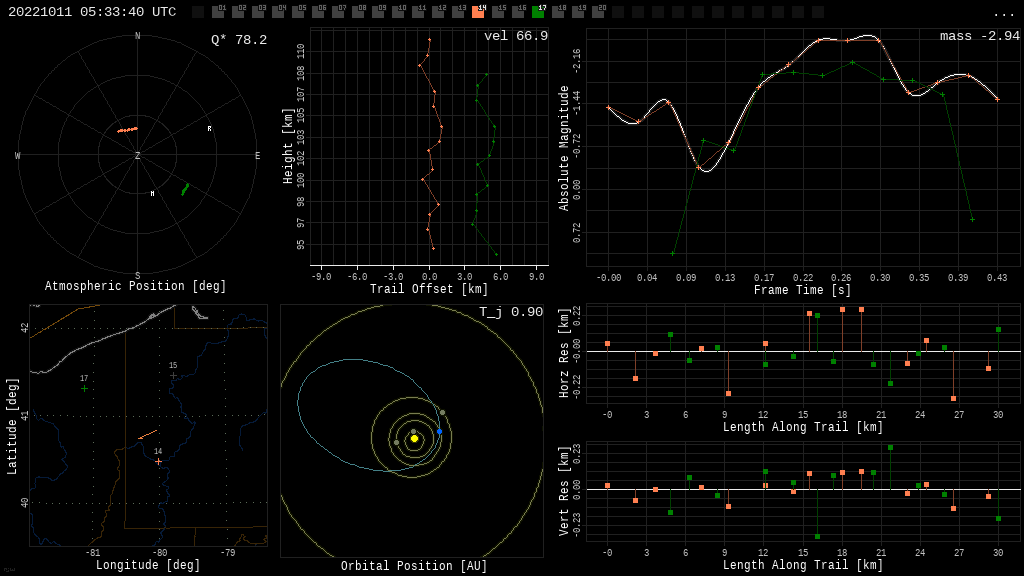Click the green trail in sky plot

[x=185, y=189]
